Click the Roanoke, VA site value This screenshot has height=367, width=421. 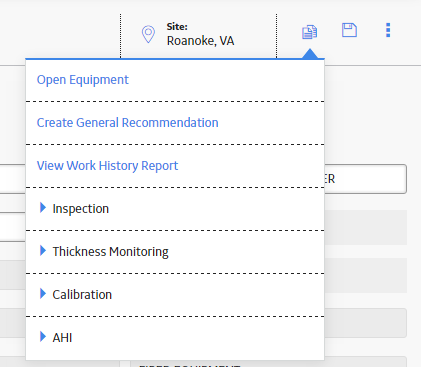200,41
